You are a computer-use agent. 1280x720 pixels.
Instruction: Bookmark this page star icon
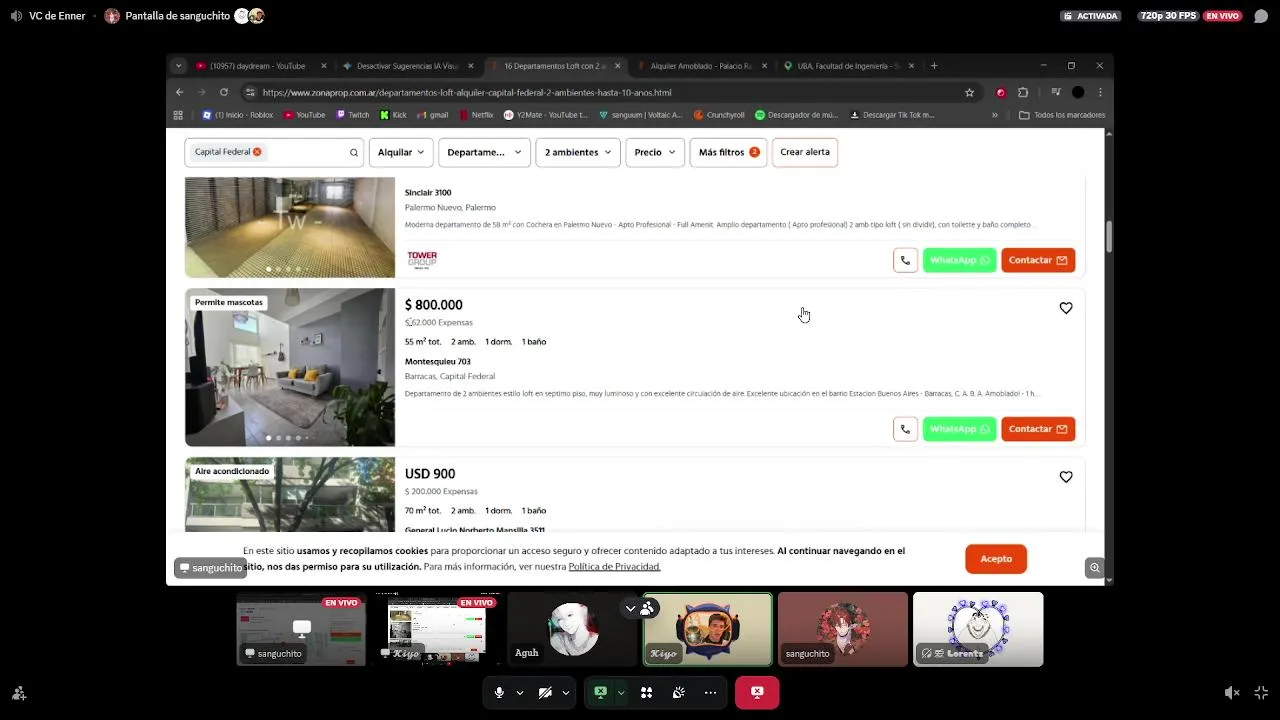(x=969, y=92)
